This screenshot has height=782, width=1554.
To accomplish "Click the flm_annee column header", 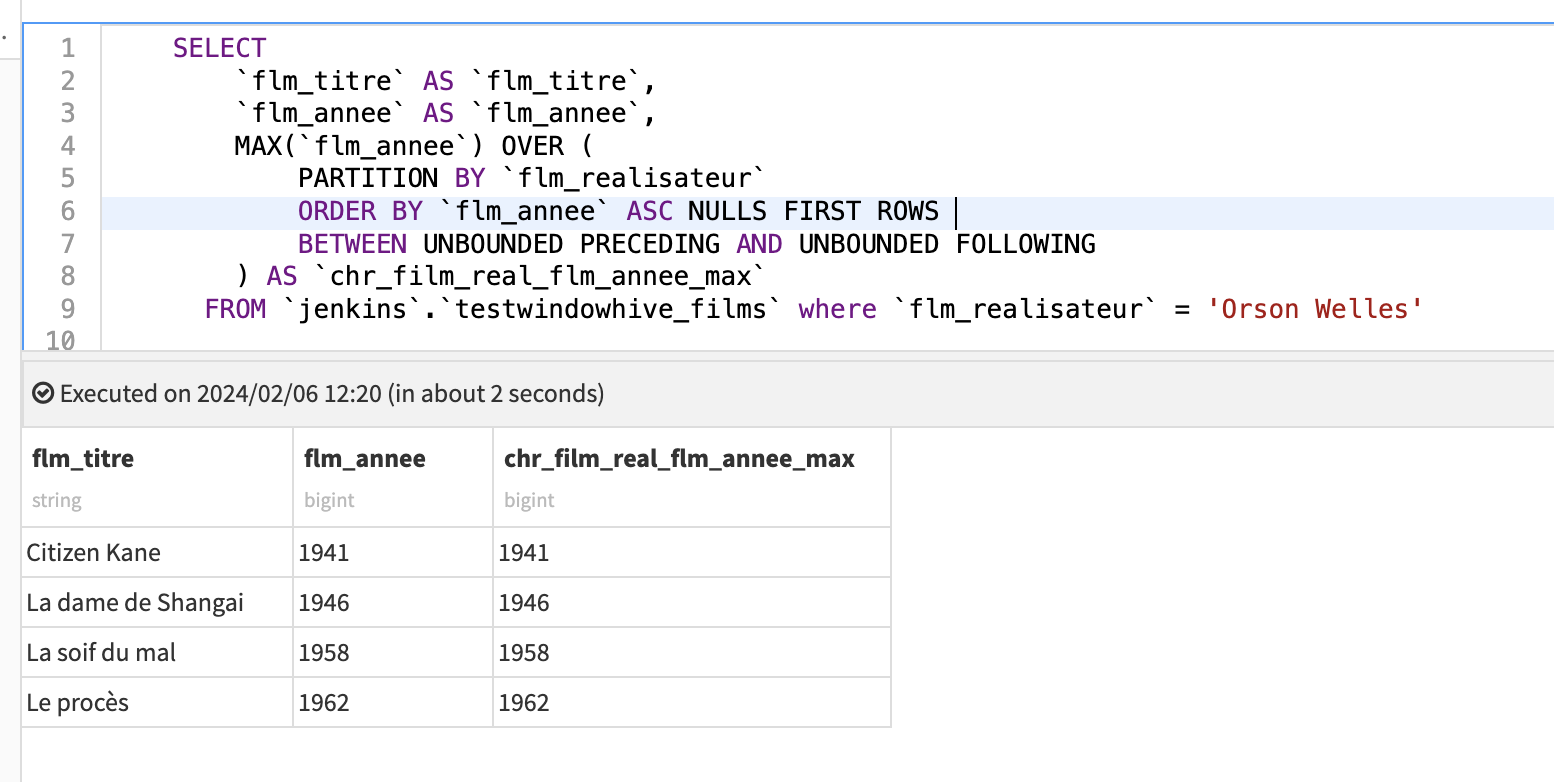I will pyautogui.click(x=365, y=459).
